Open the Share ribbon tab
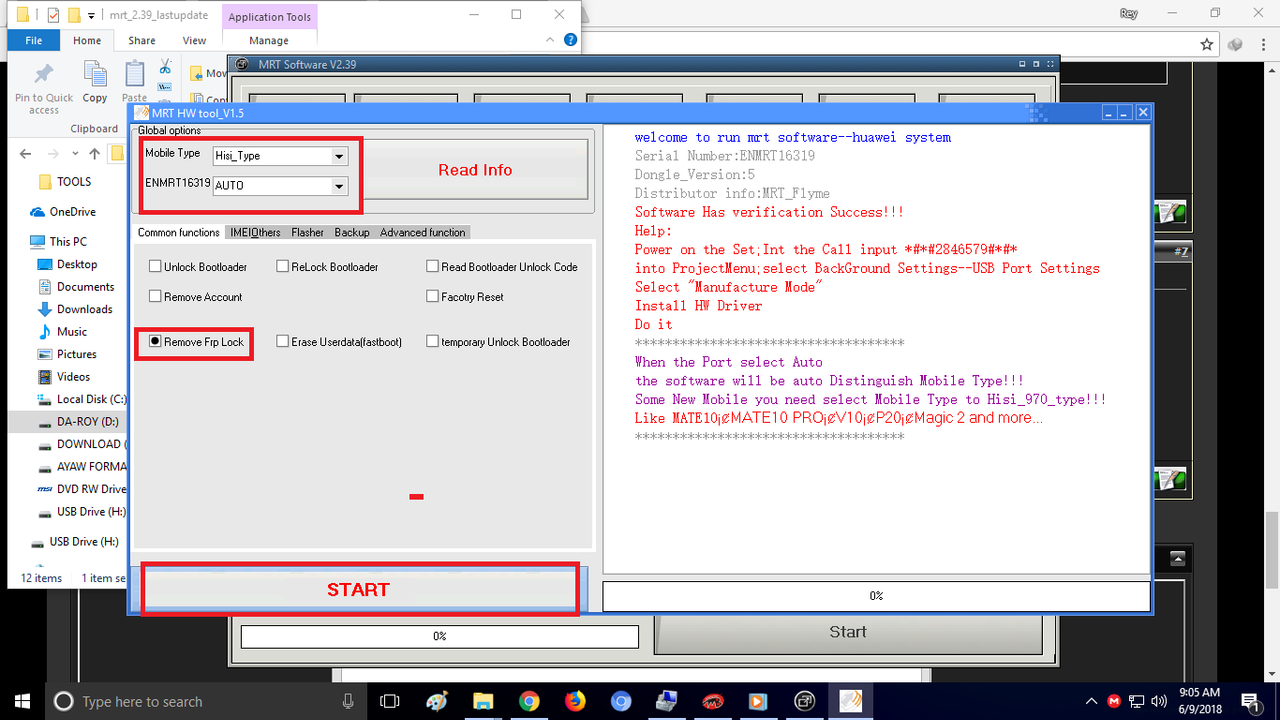Viewport: 1280px width, 720px height. pyautogui.click(x=142, y=41)
